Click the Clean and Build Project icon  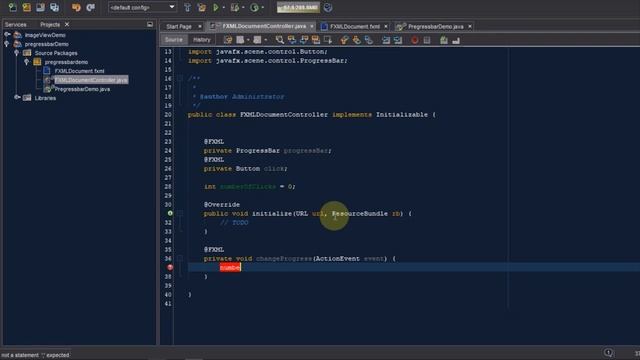[x=202, y=7]
